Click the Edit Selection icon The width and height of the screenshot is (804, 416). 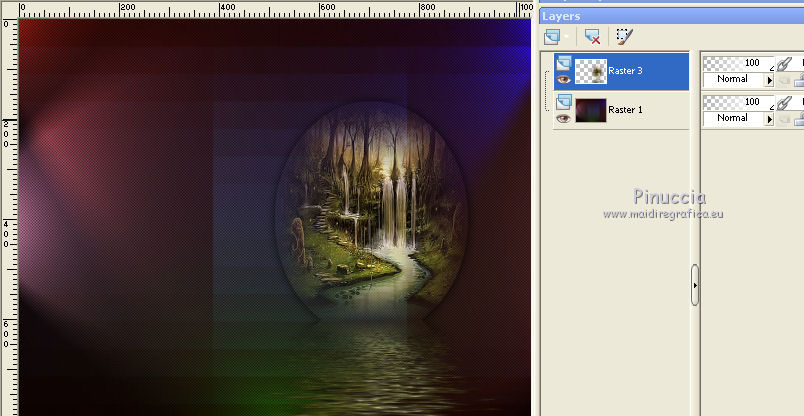624,36
